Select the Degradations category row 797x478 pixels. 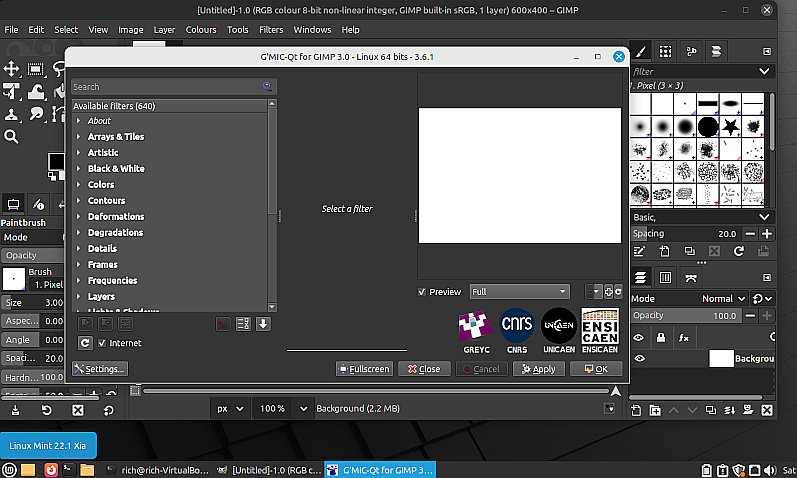point(169,232)
